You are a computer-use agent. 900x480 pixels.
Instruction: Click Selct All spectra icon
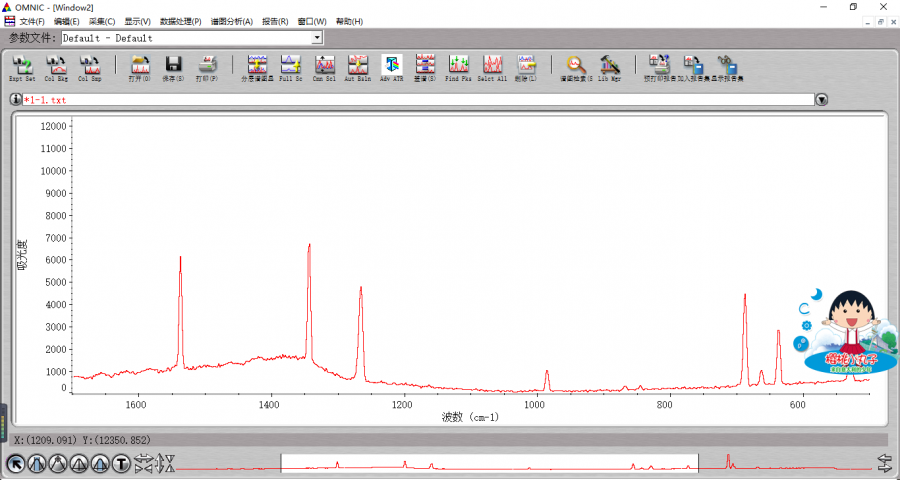[x=492, y=68]
